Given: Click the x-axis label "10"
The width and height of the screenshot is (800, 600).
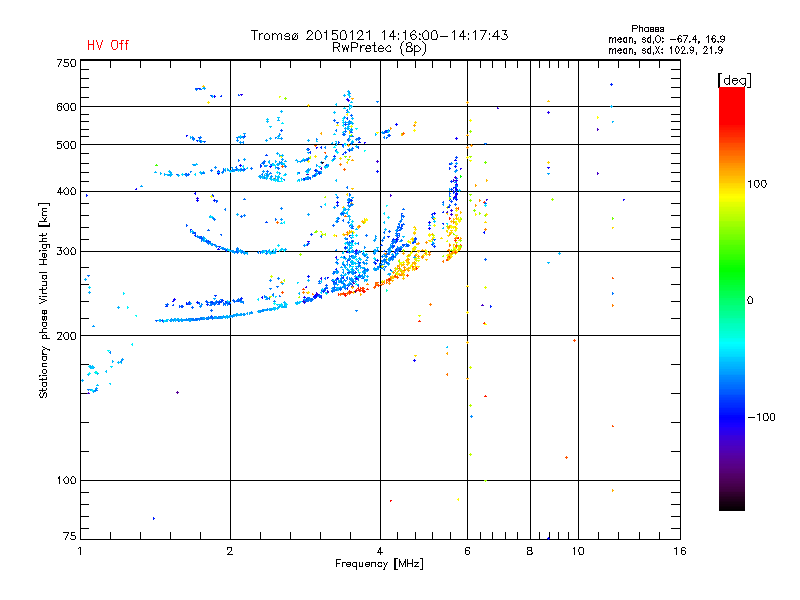Looking at the screenshot, I should click(x=578, y=551).
